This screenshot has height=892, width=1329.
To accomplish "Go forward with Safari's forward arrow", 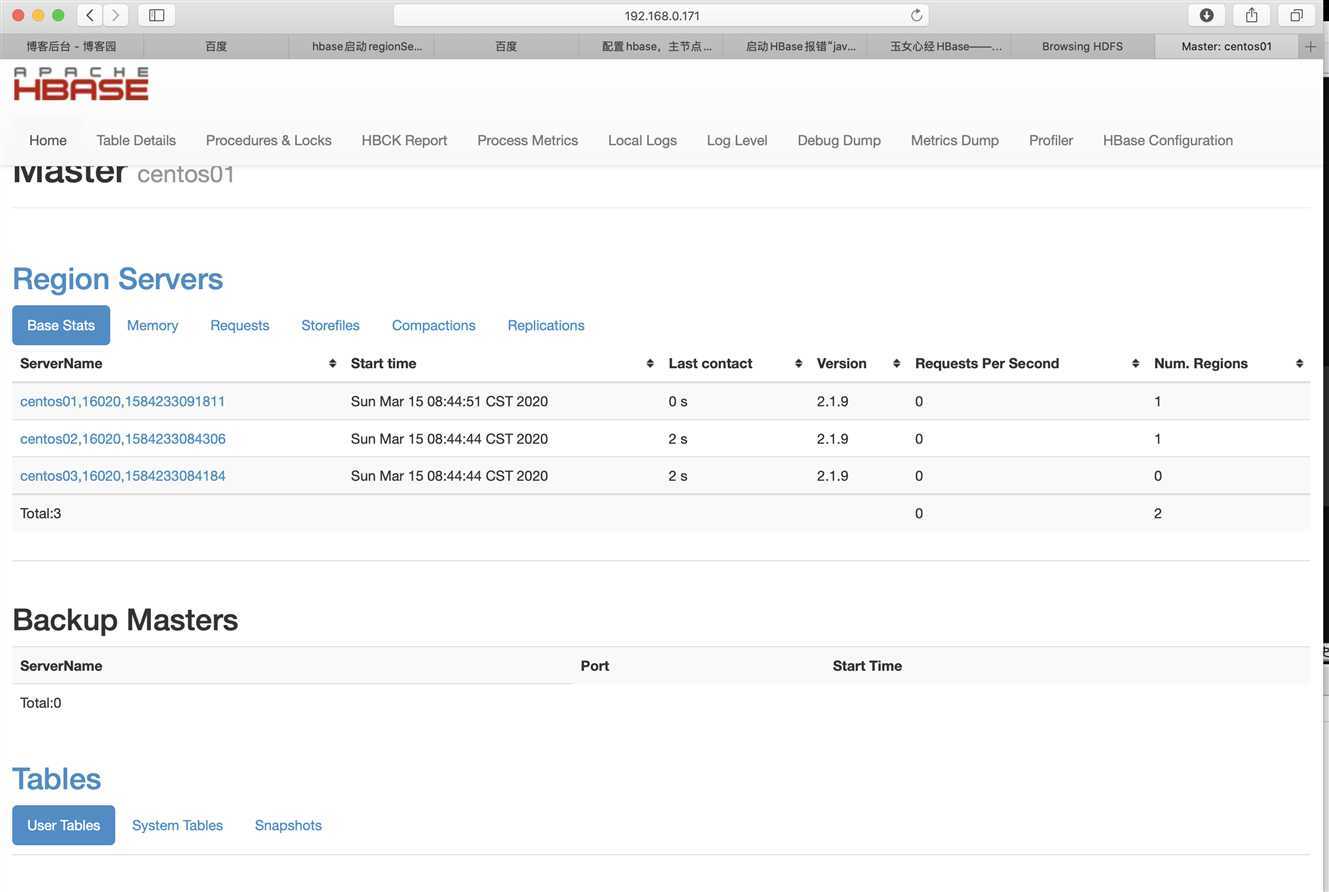I will pos(116,15).
